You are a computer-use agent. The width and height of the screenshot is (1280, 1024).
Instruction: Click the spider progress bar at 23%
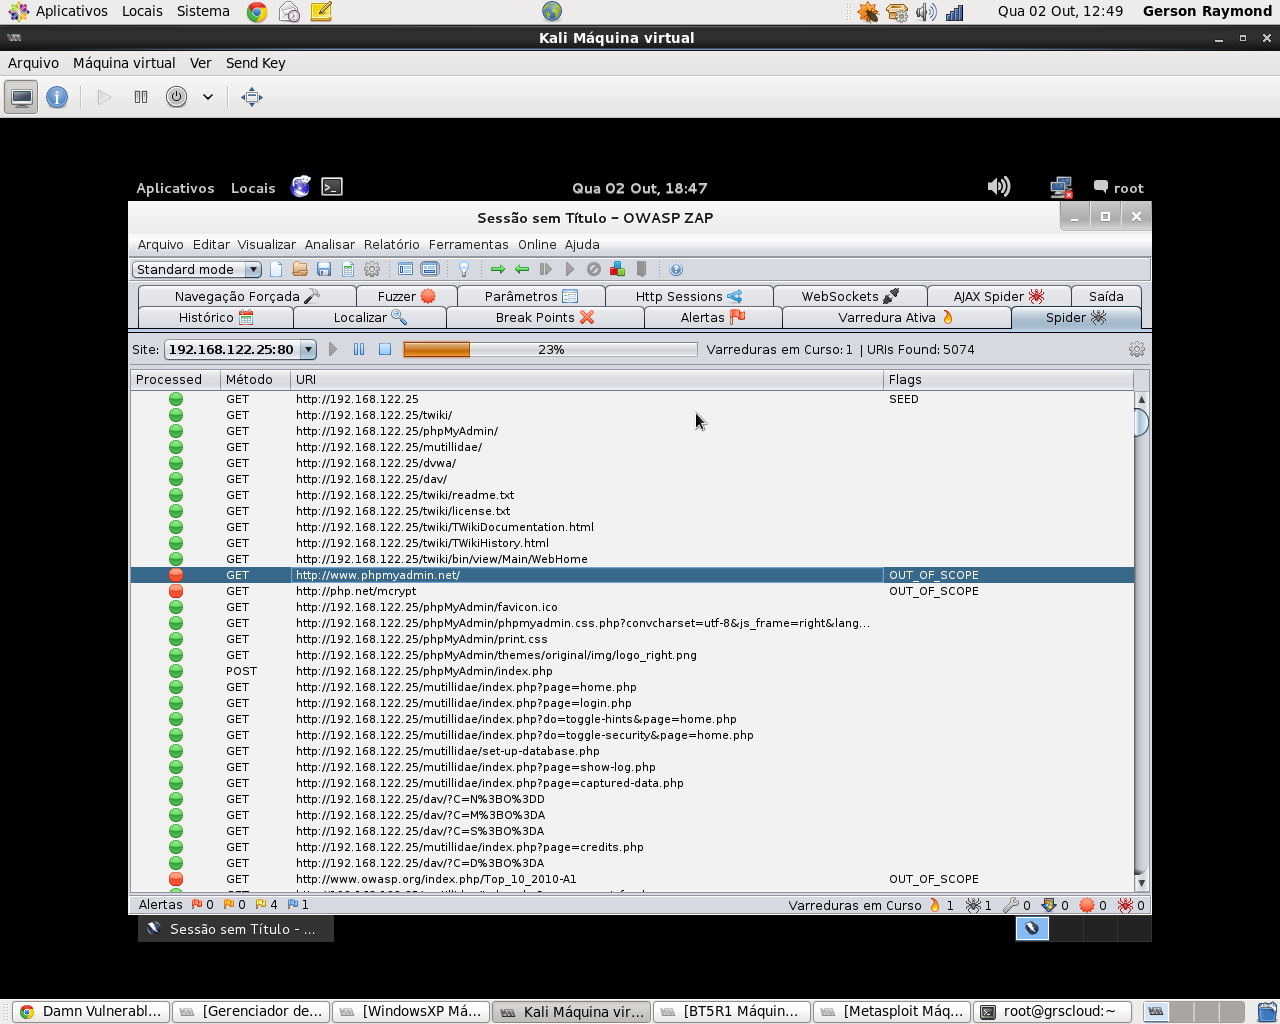[550, 349]
